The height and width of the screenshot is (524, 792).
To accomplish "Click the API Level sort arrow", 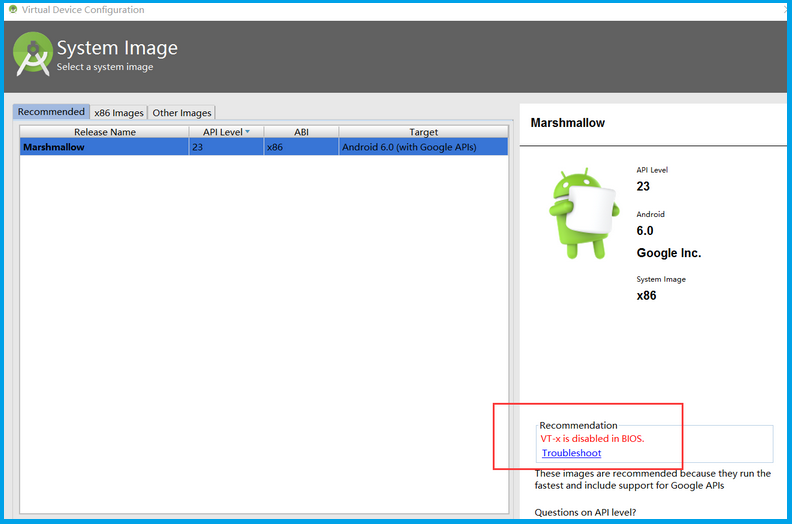I will tap(248, 131).
